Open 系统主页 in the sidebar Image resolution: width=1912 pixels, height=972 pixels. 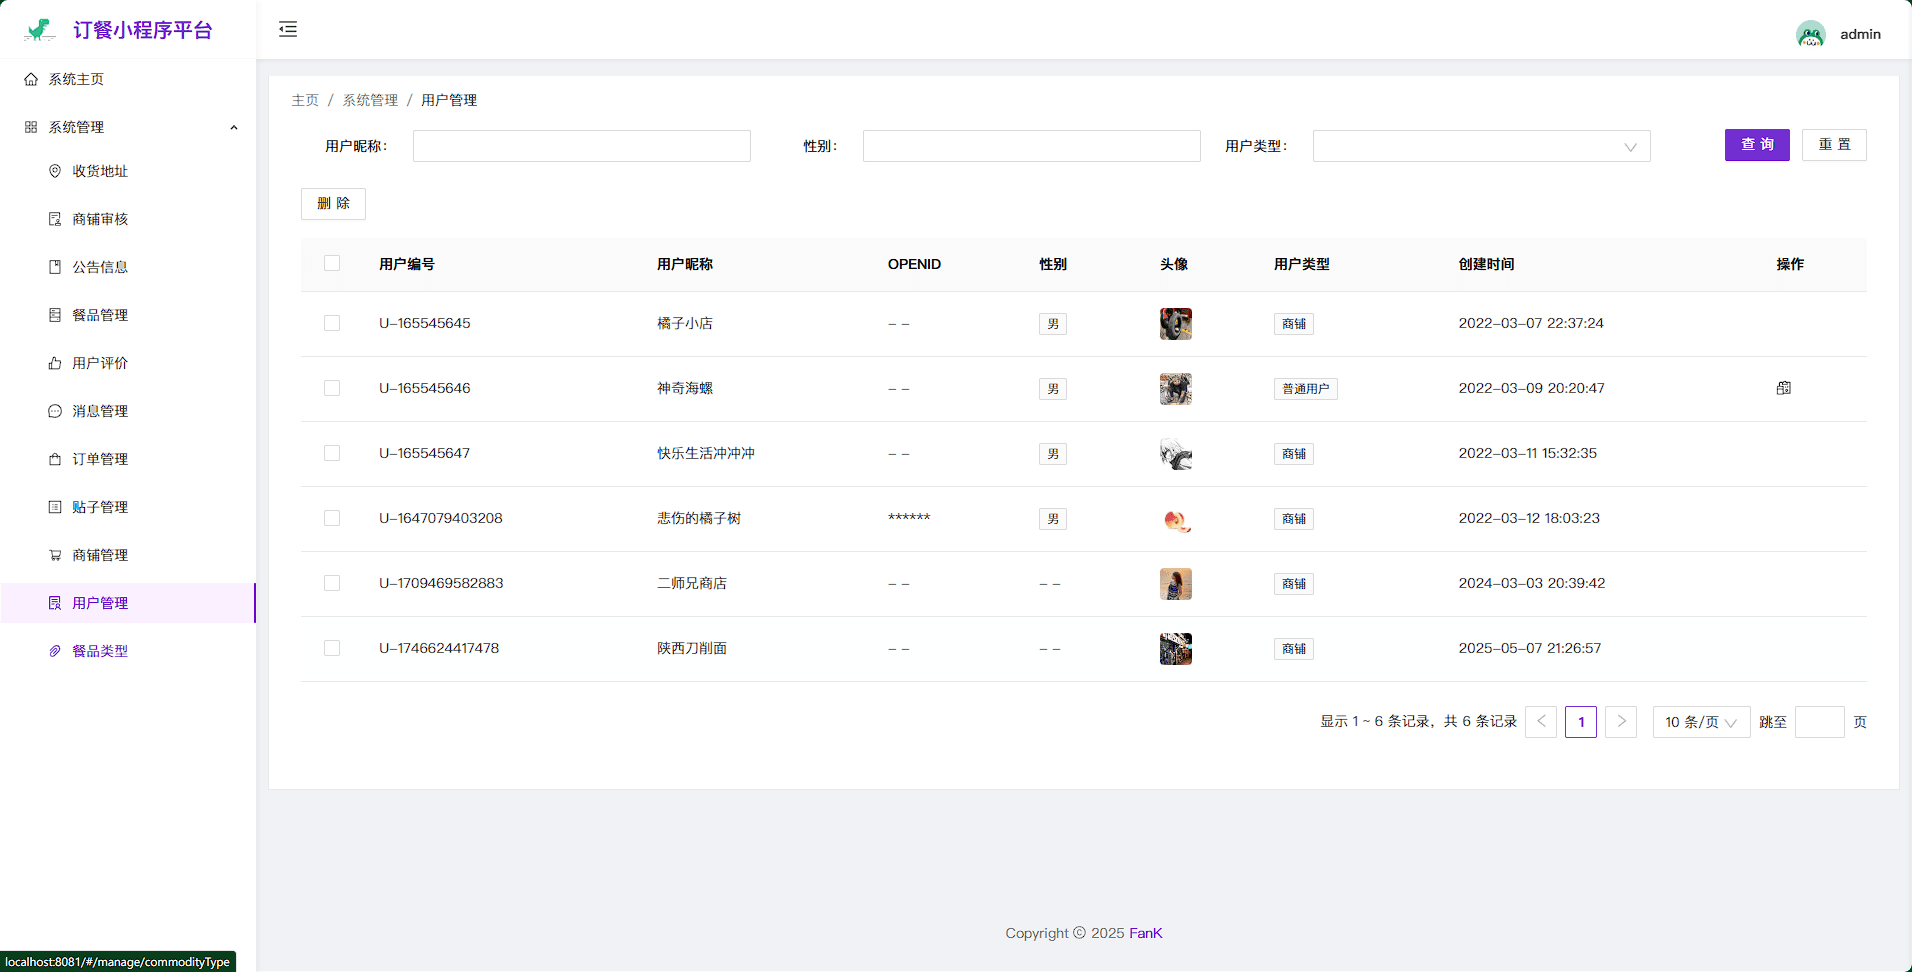(76, 79)
